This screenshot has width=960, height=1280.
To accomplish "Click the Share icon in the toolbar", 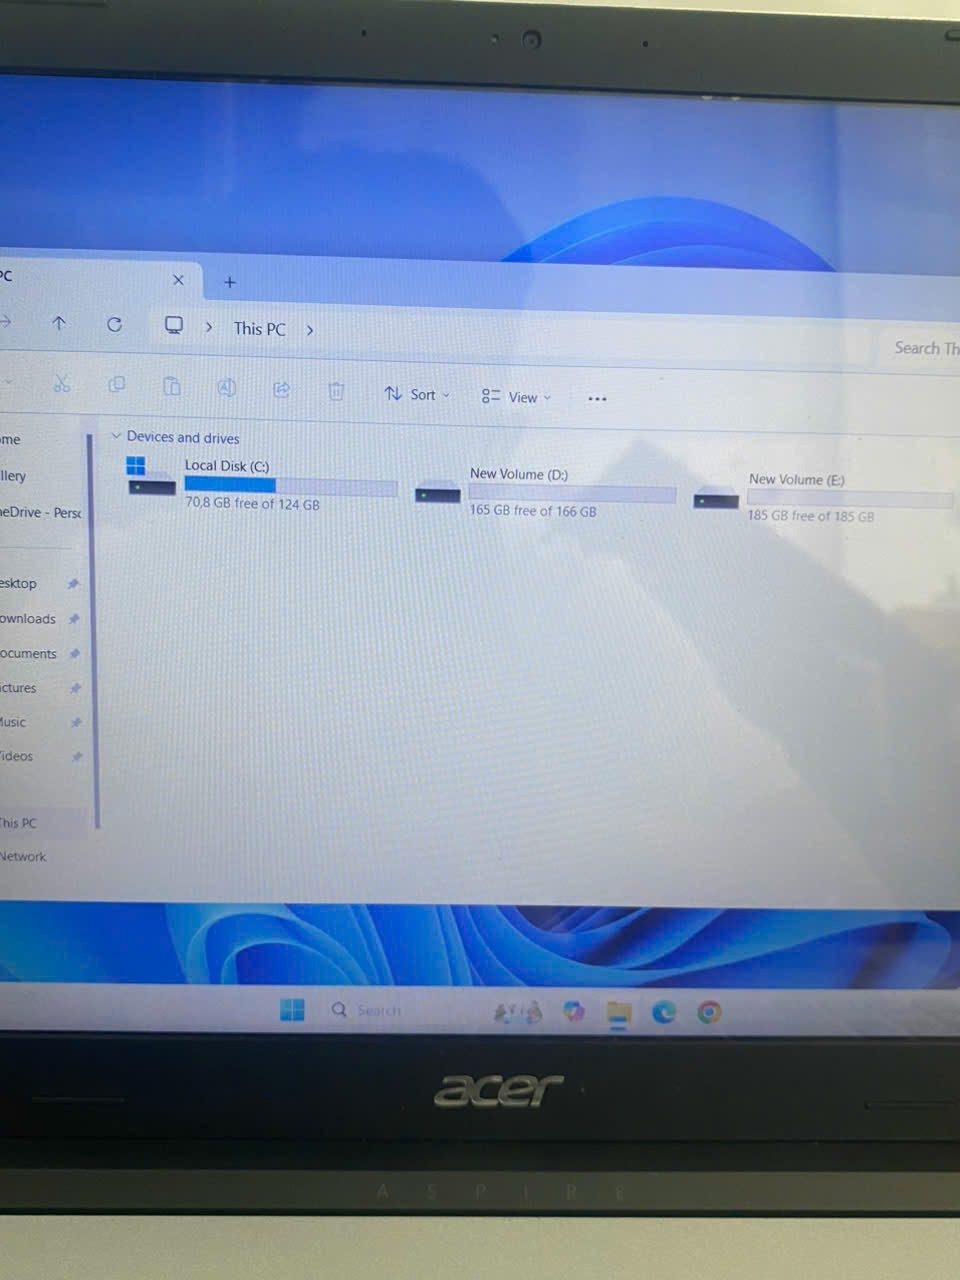I will [x=281, y=389].
